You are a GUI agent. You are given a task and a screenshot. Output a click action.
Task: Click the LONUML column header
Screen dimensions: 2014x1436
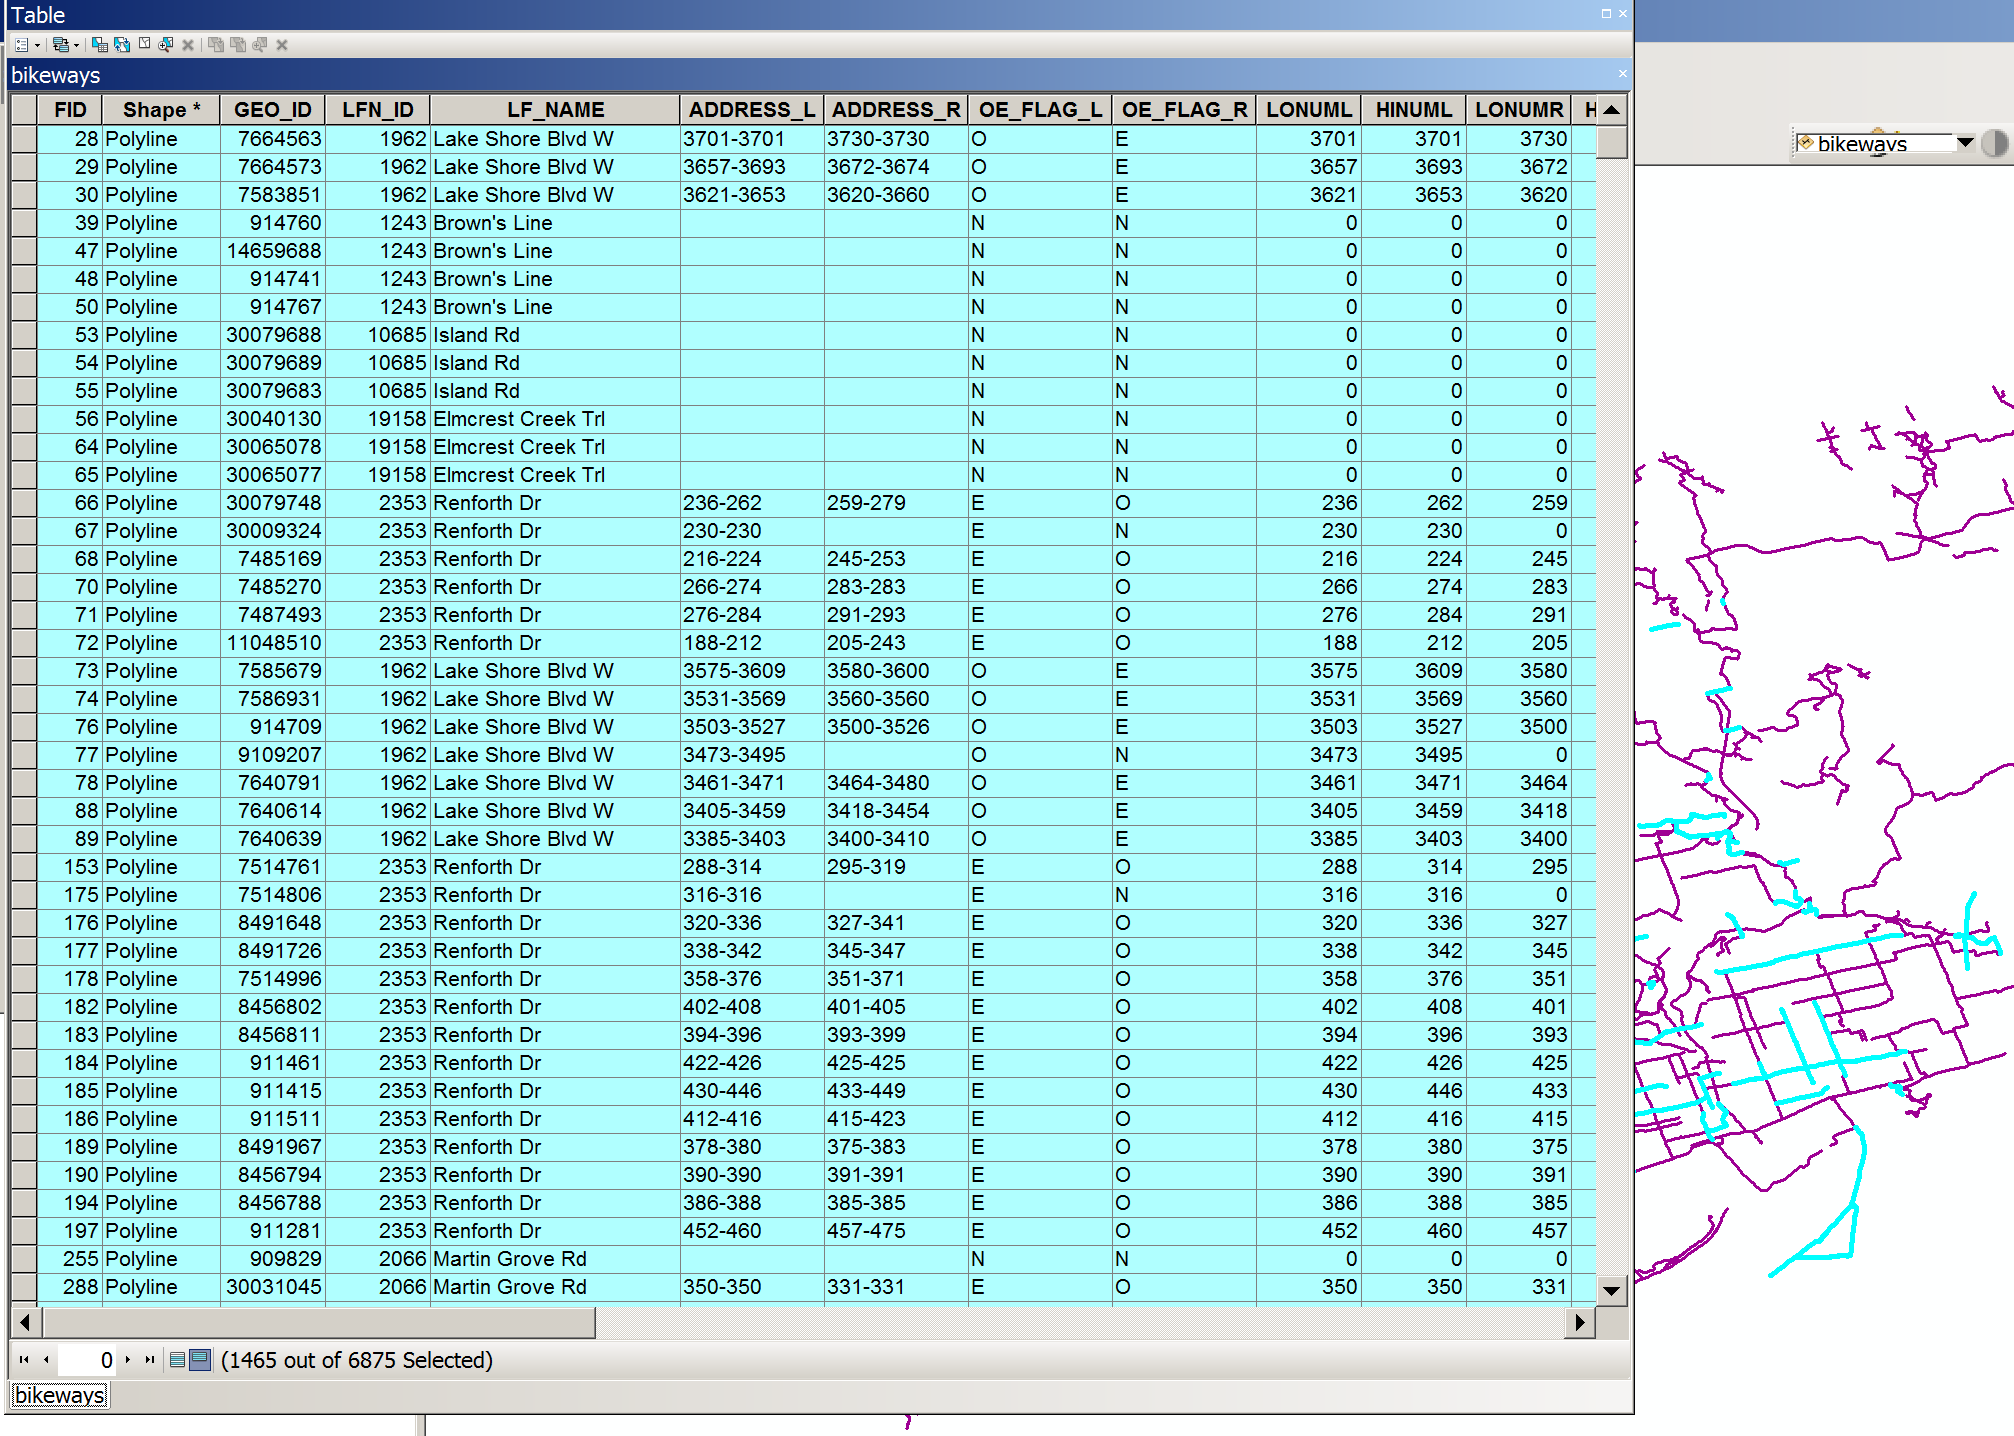click(1309, 110)
